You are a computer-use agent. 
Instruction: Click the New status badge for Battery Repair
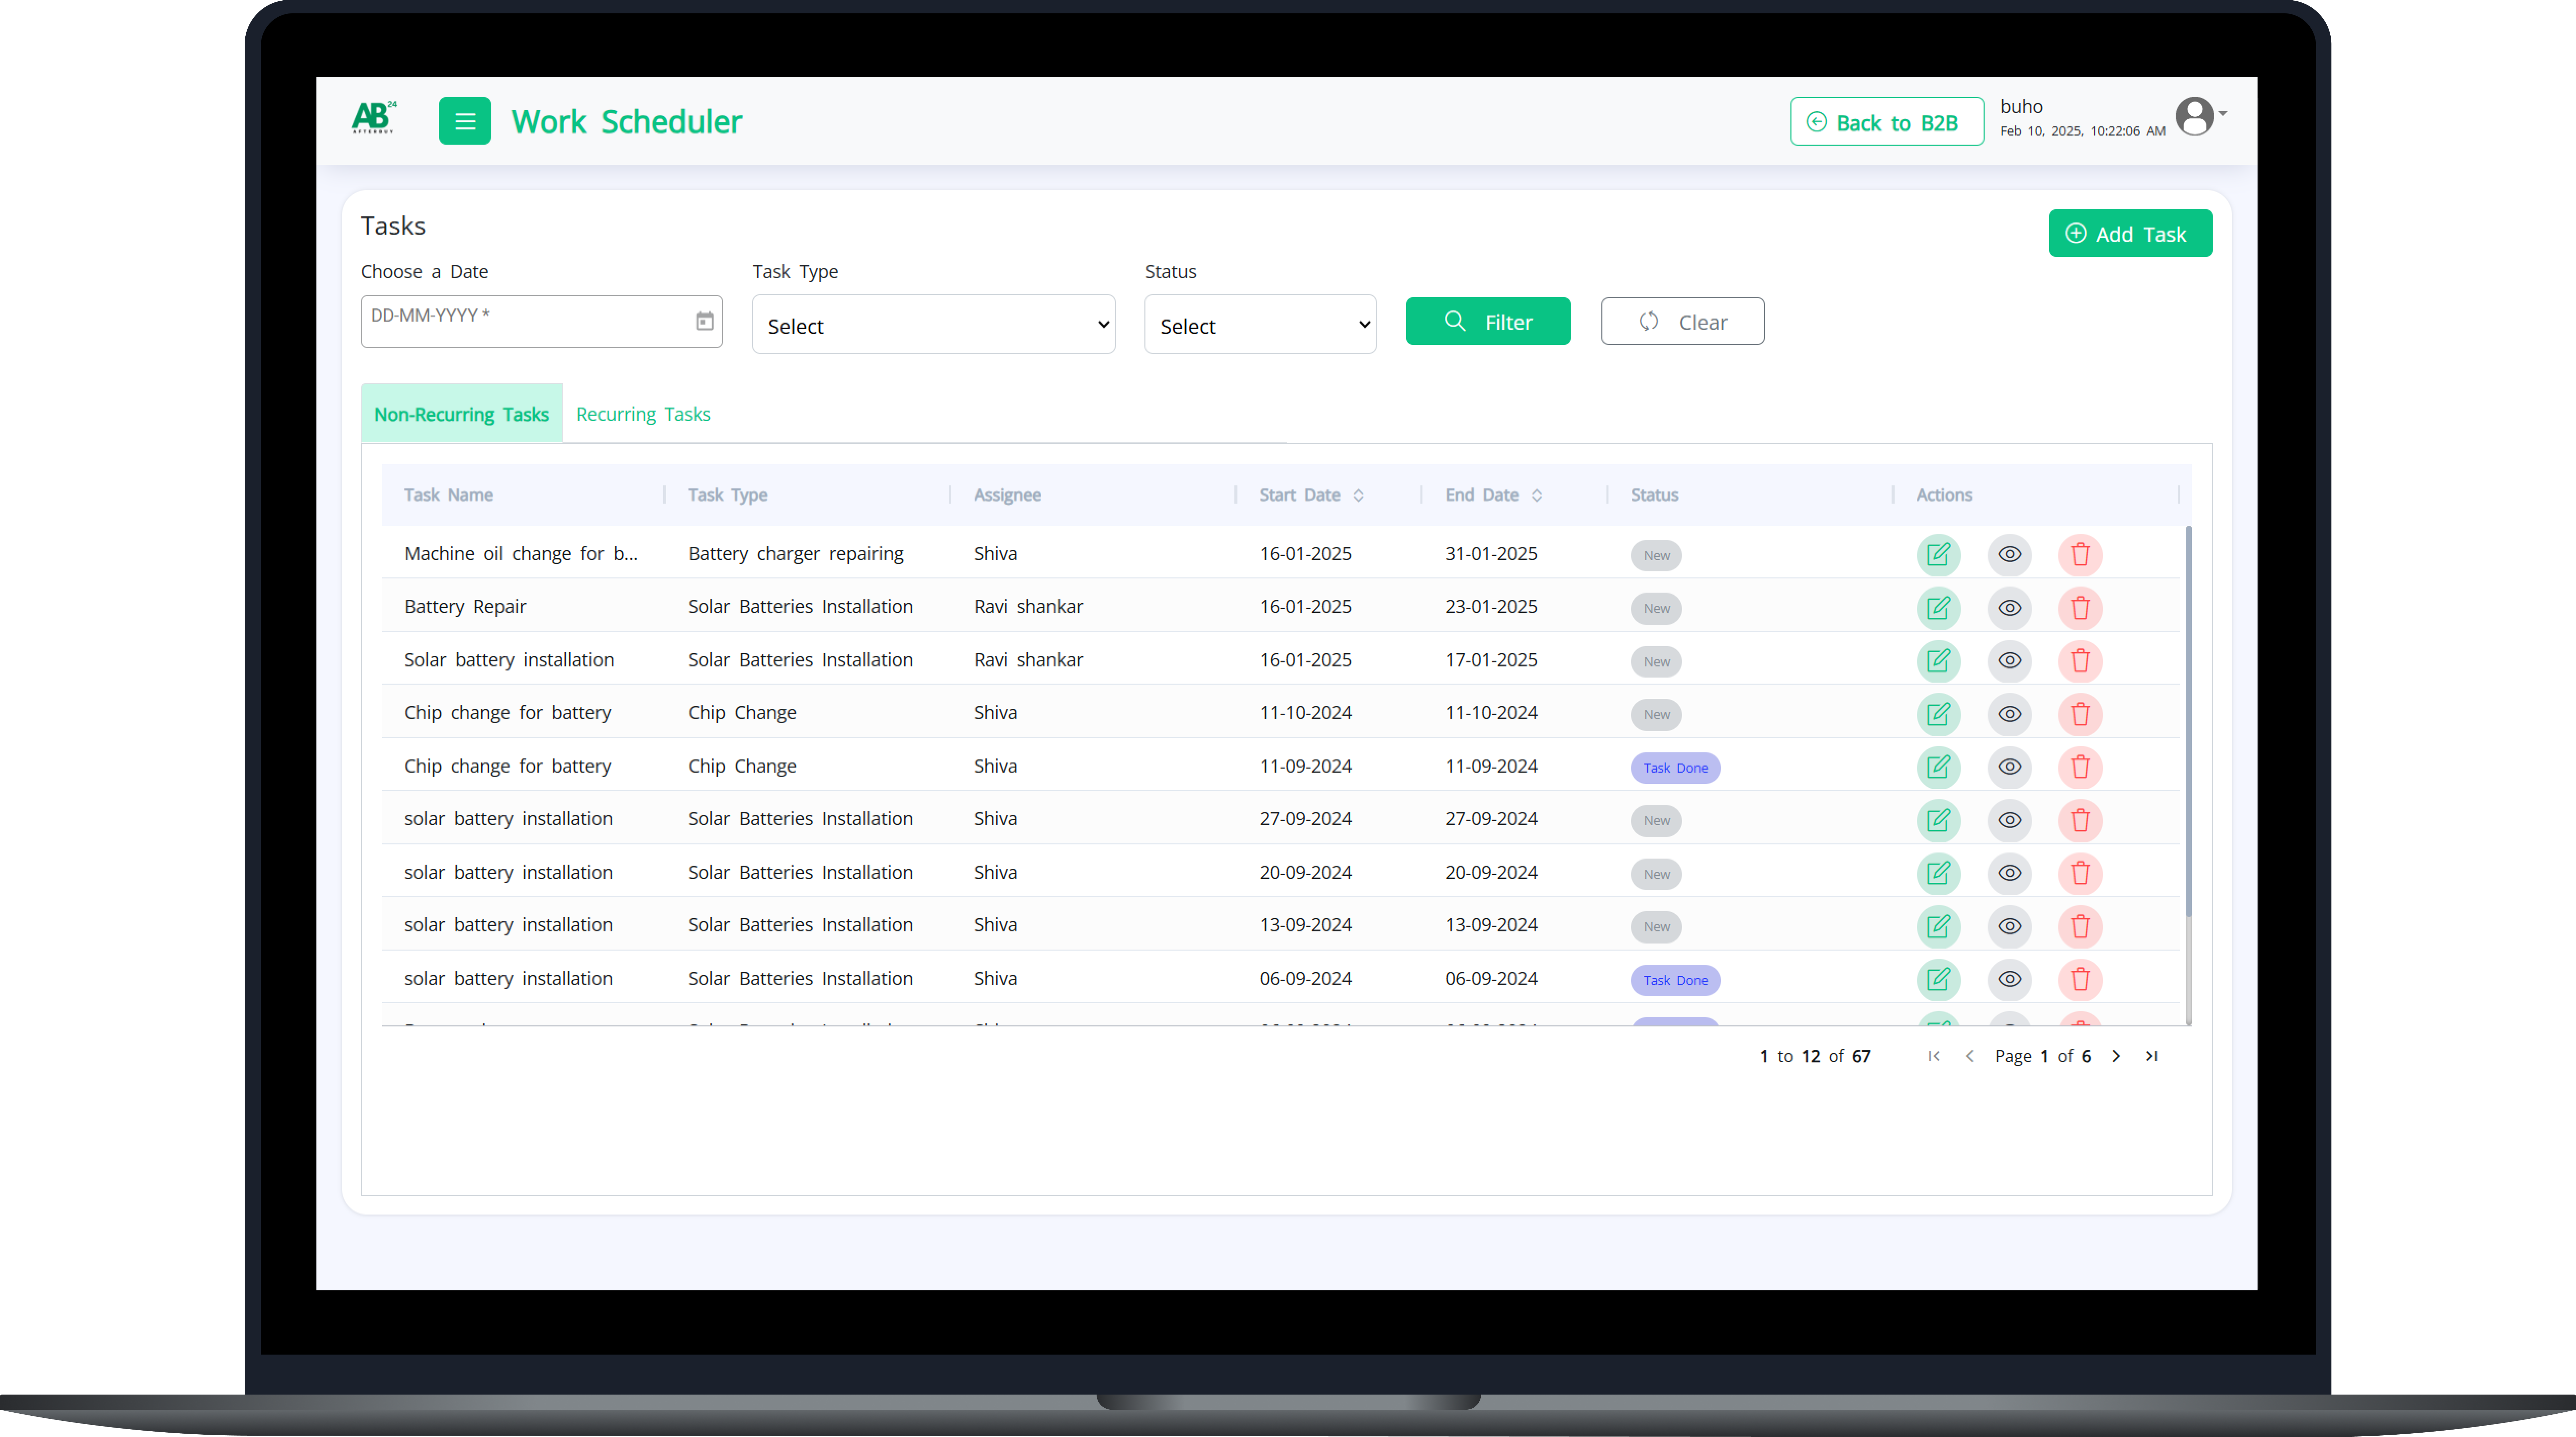click(x=1656, y=608)
